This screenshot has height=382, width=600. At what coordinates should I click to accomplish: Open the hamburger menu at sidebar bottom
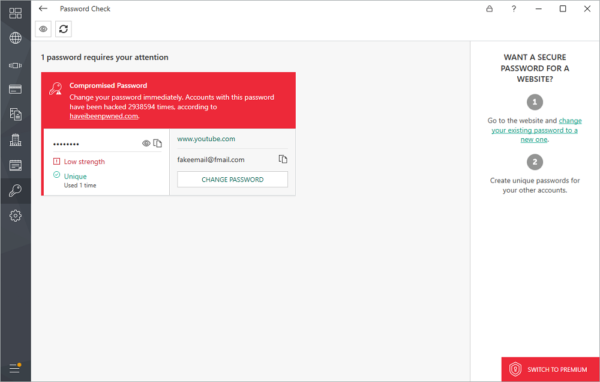[x=15, y=369]
